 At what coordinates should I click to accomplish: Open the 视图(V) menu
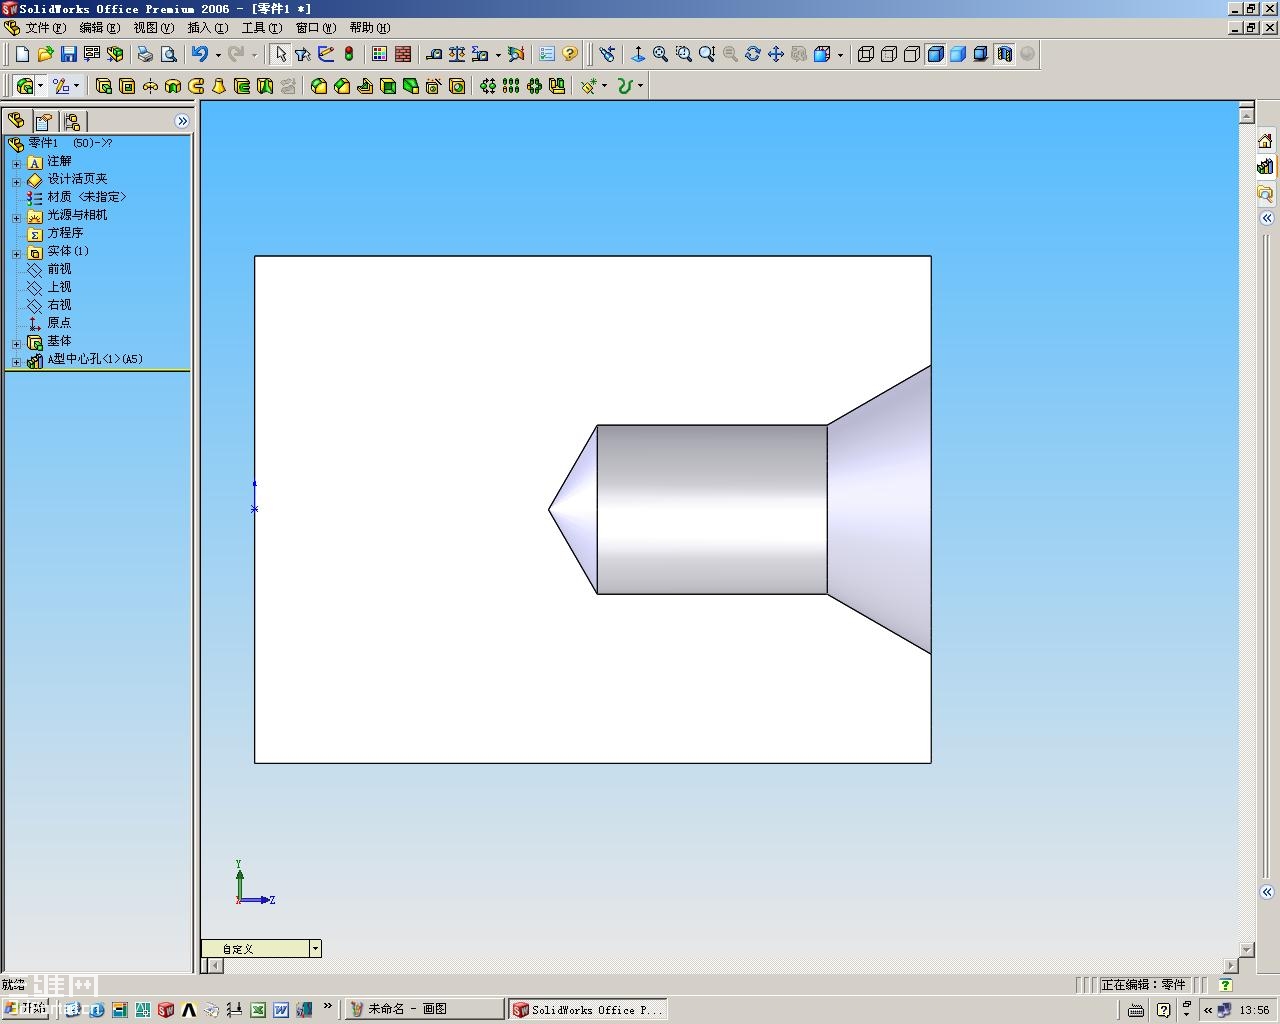click(x=153, y=28)
